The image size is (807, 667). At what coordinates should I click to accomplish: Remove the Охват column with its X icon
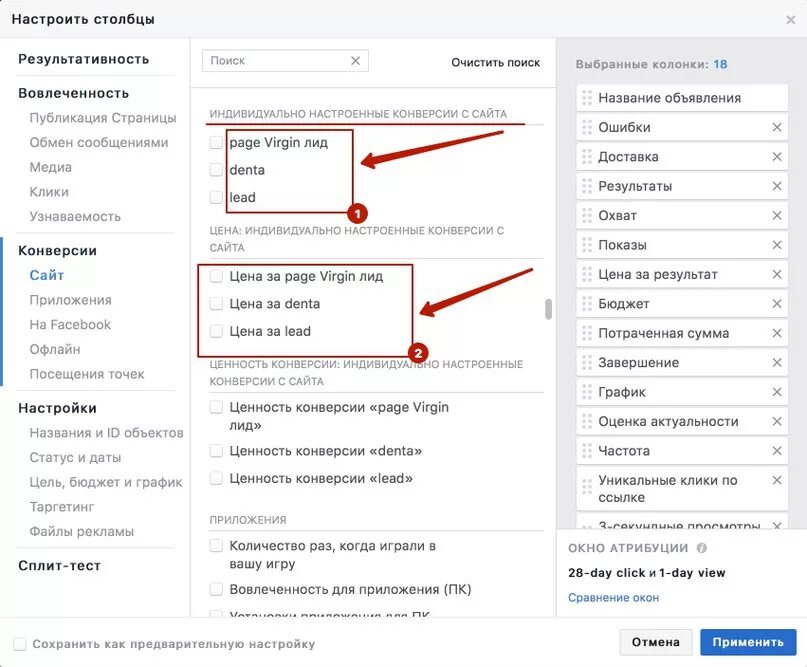tap(777, 215)
